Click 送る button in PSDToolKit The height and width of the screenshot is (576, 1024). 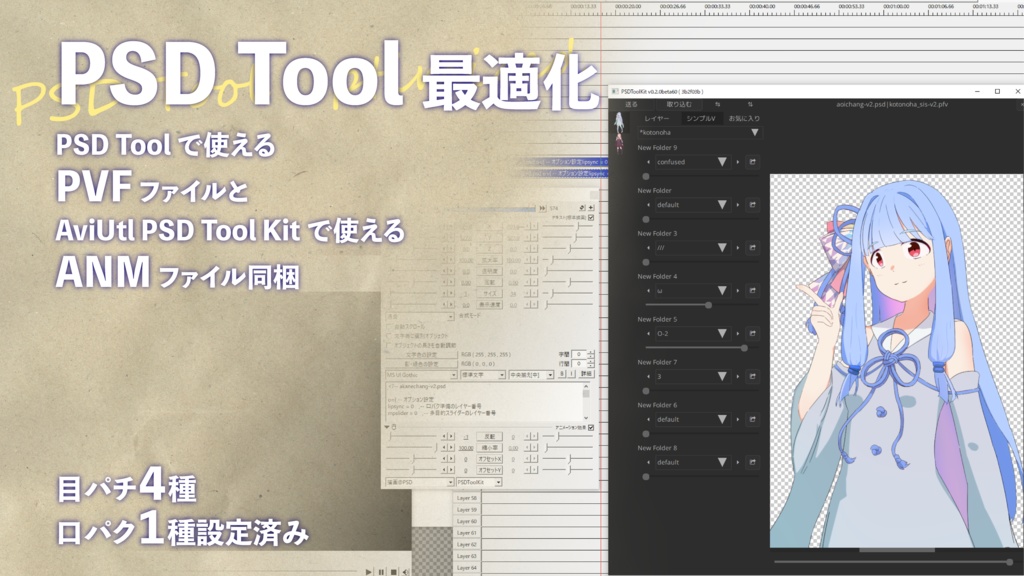click(x=631, y=104)
